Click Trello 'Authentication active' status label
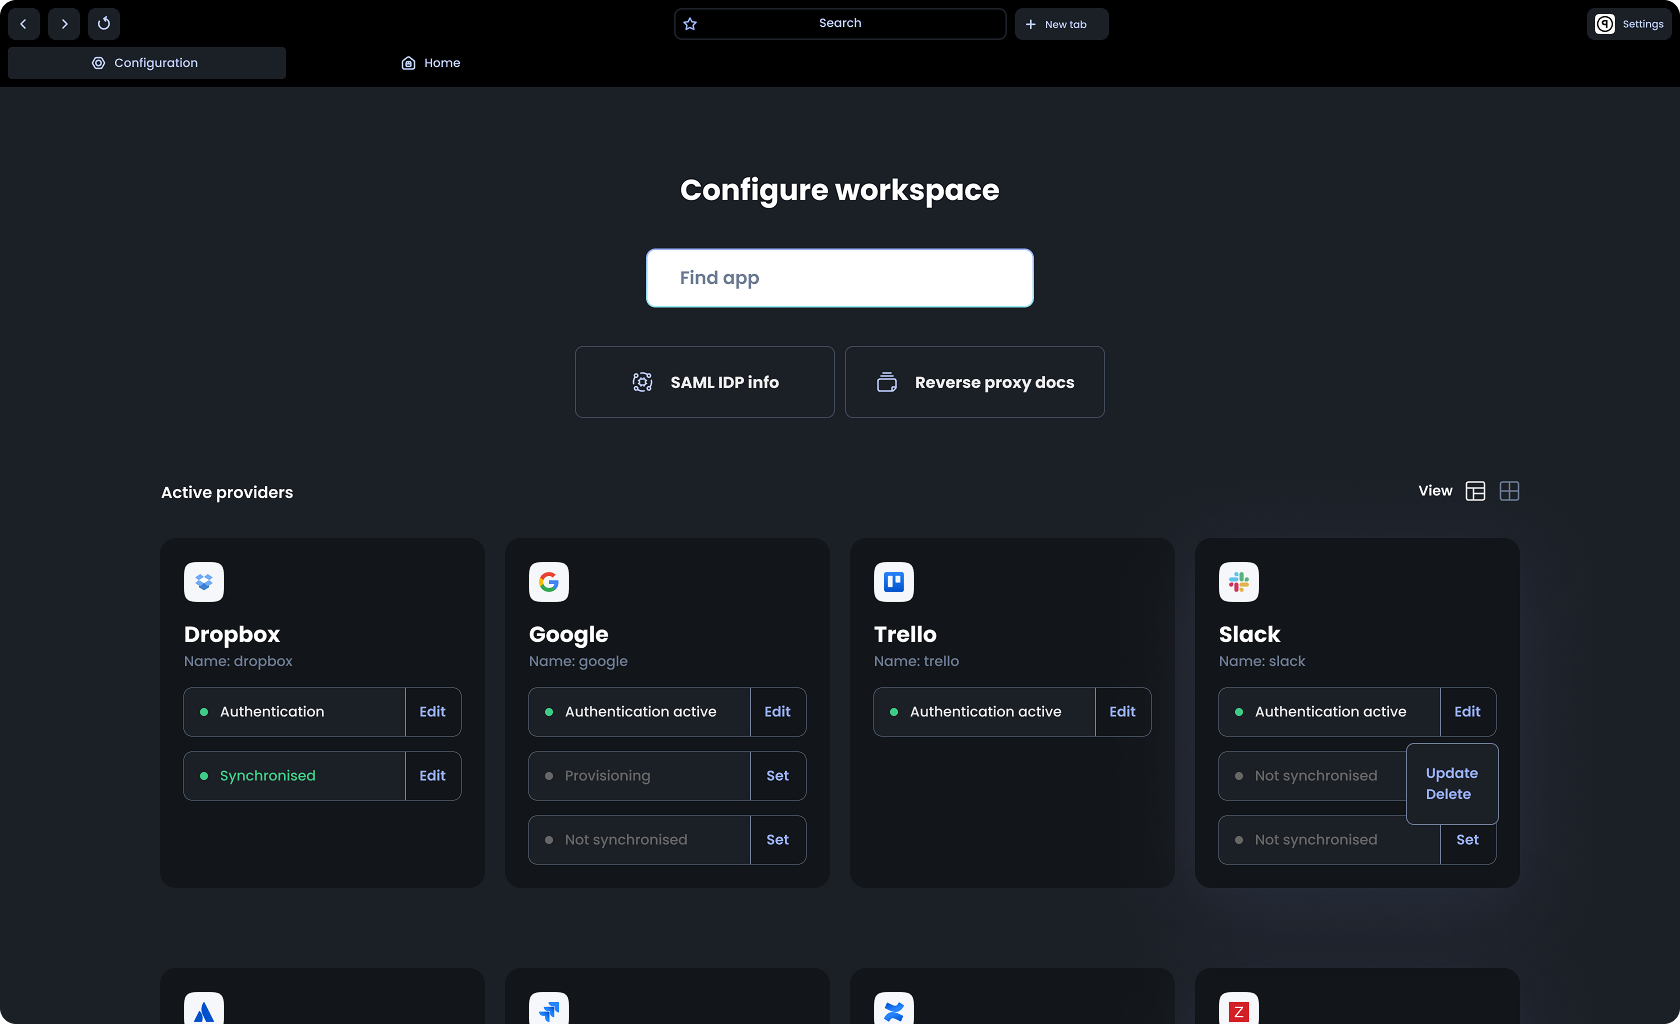1680x1024 pixels. tap(986, 712)
